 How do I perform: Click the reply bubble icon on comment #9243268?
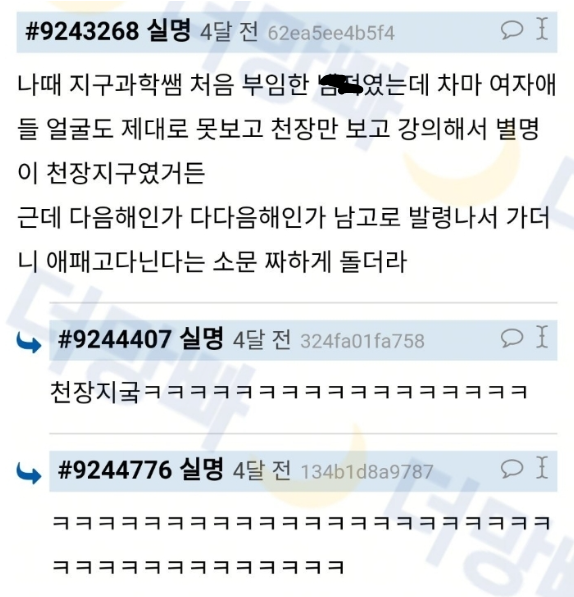click(512, 30)
